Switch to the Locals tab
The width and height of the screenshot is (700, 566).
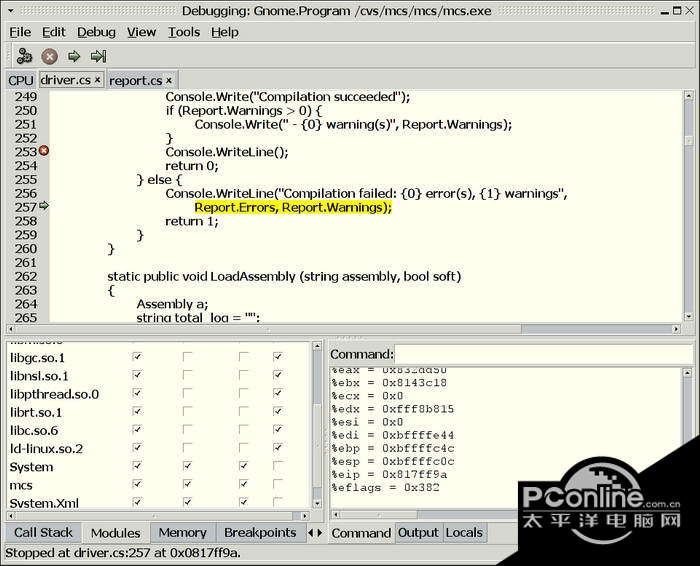464,533
